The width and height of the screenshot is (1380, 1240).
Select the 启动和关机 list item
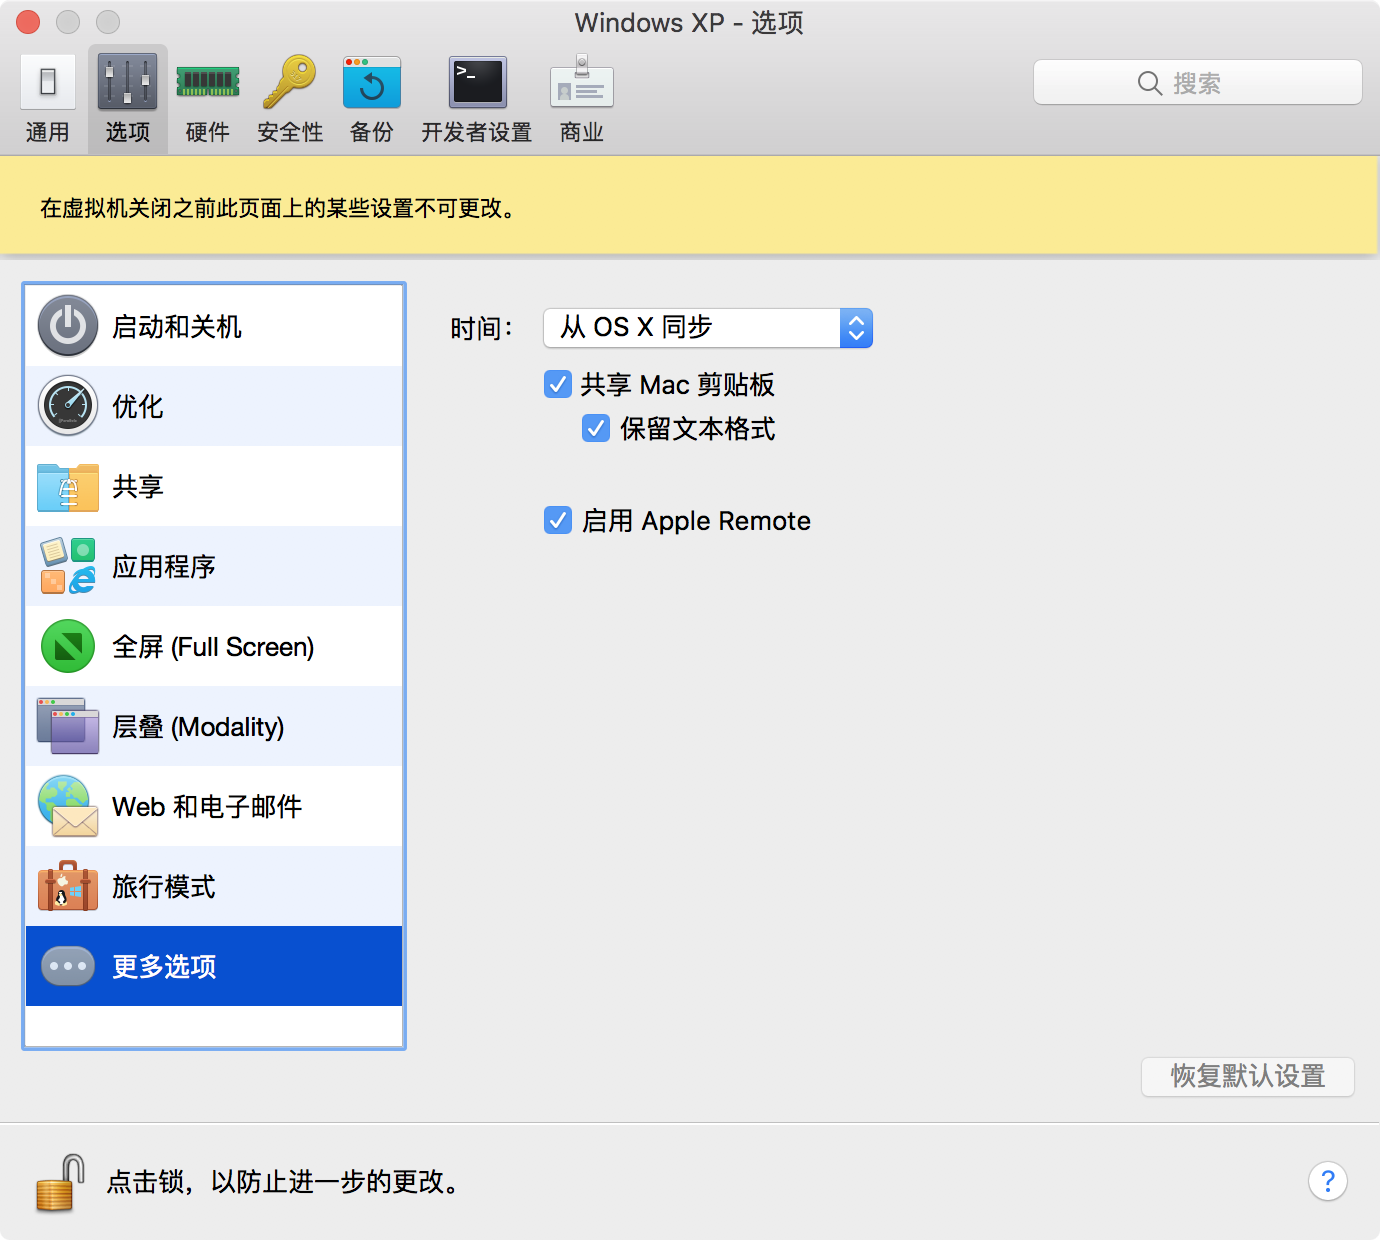[x=214, y=326]
